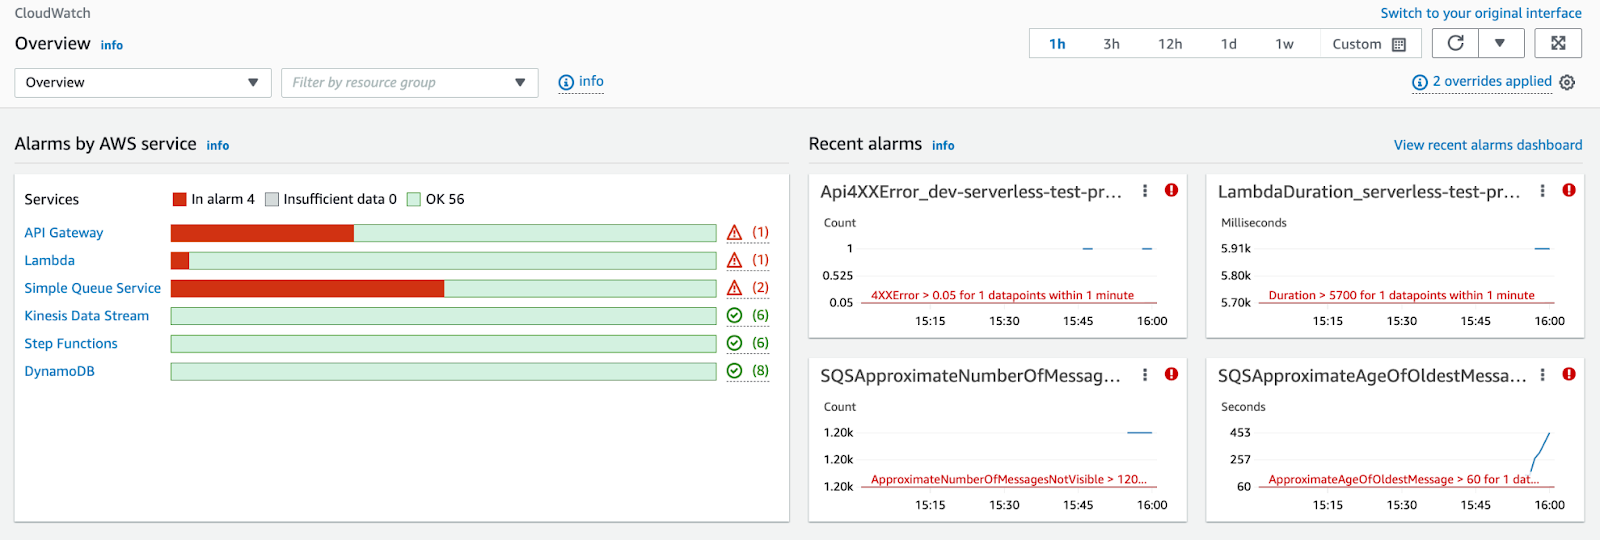Click the SQSApproximateAgeOfOldestMessa... alarm title

point(1372,376)
